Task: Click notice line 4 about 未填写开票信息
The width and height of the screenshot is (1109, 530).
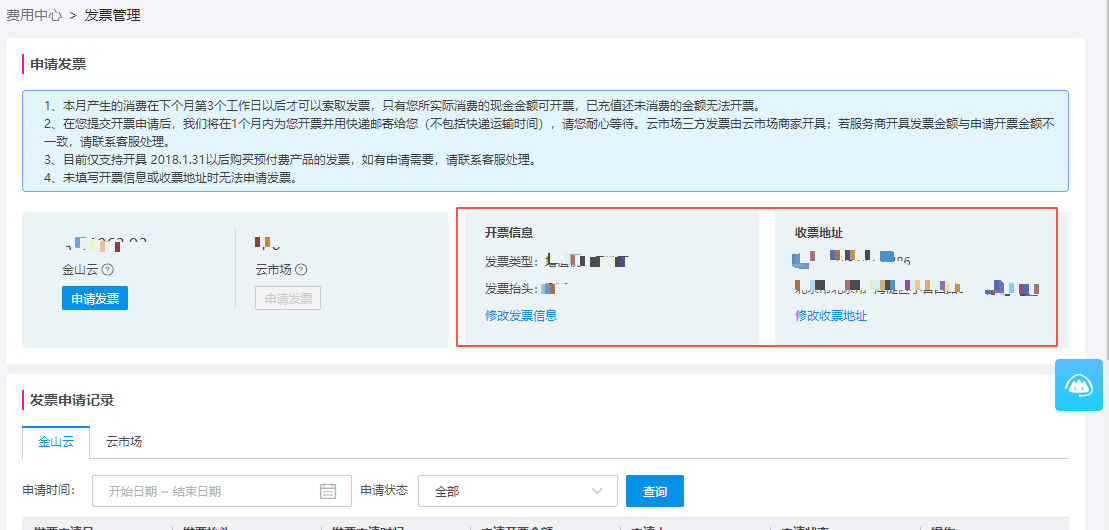Action: [x=170, y=178]
